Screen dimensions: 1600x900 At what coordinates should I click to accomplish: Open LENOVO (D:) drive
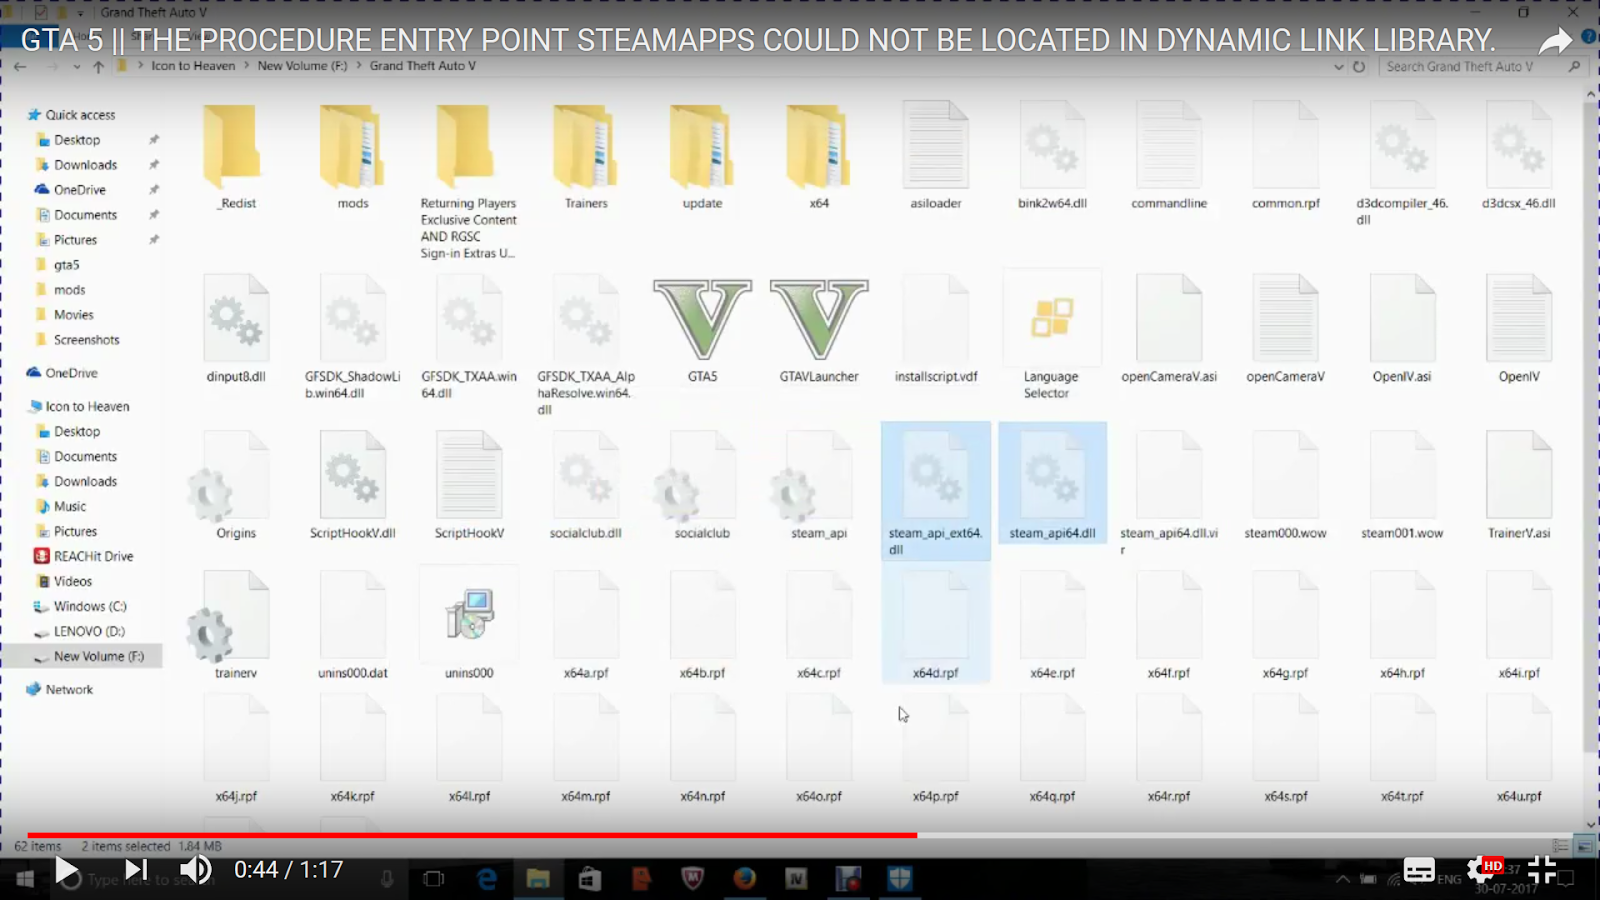coord(89,632)
